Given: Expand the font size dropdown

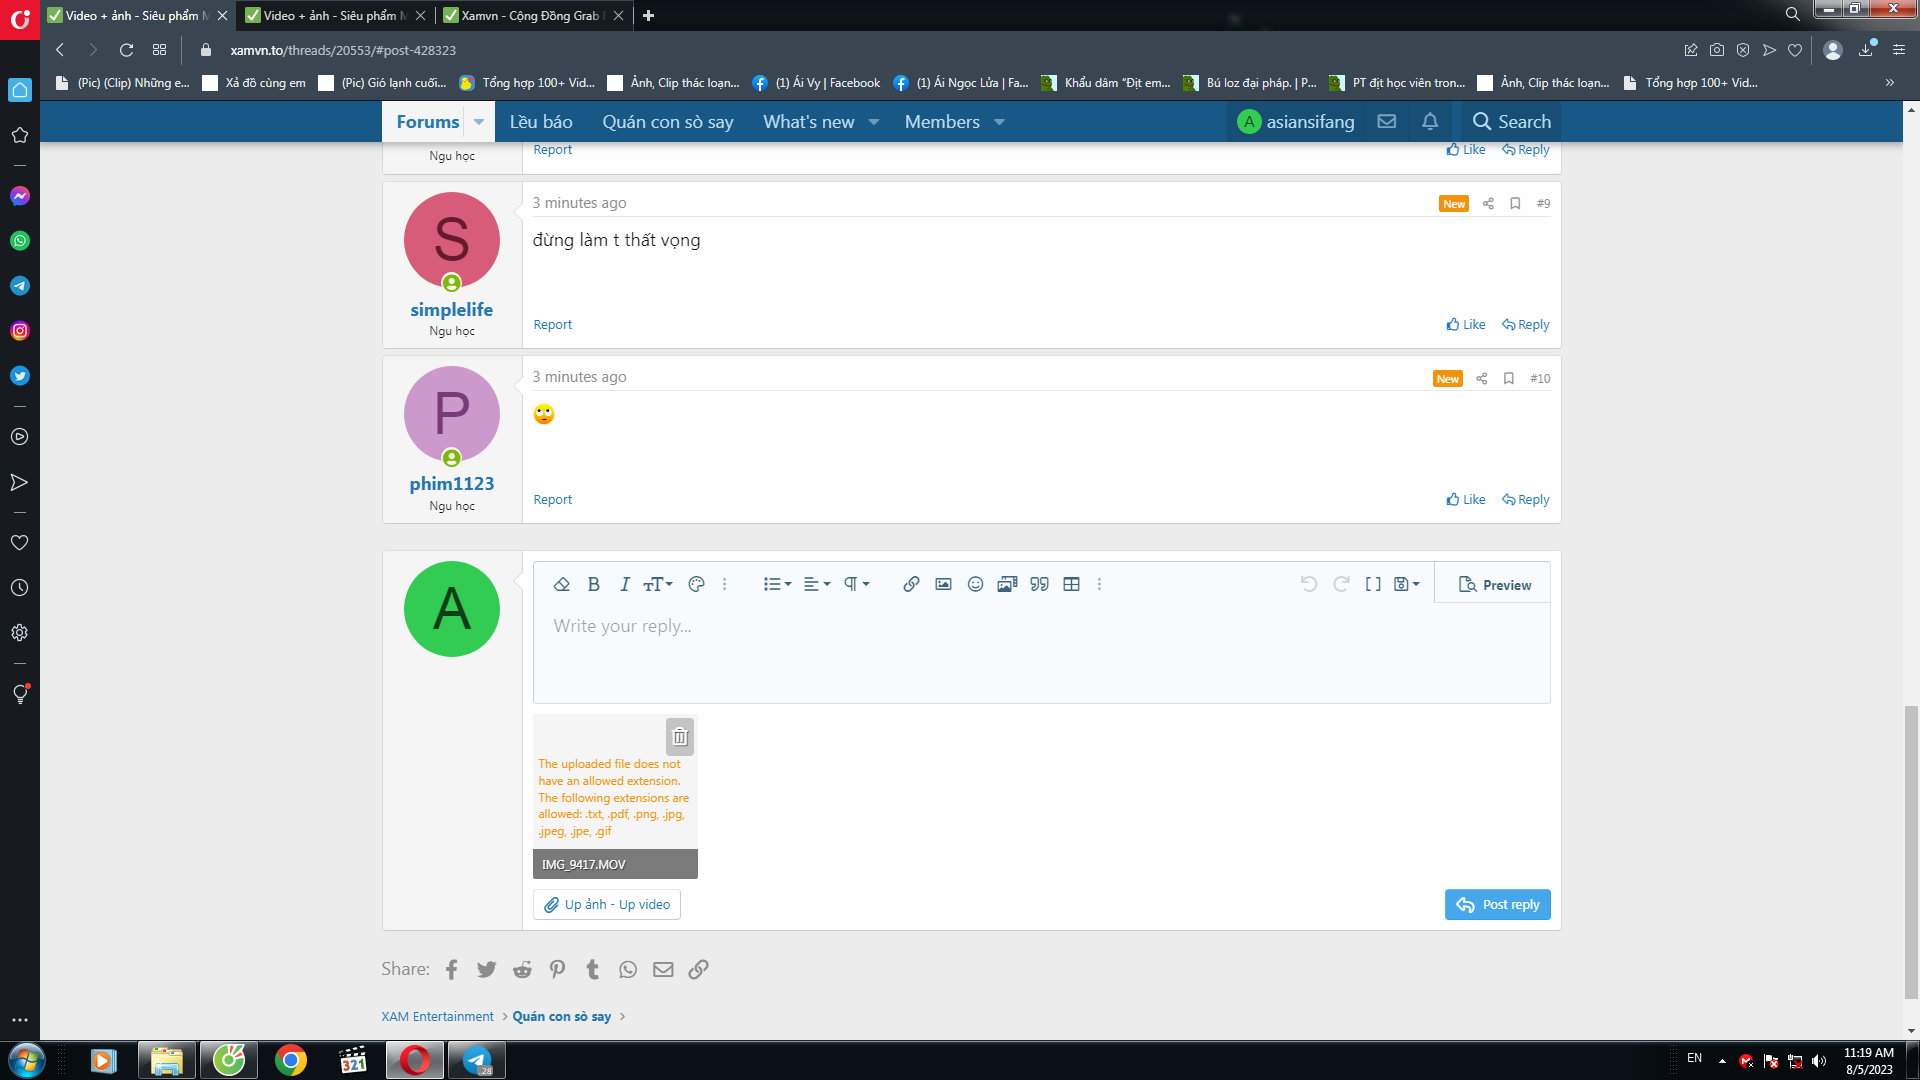Looking at the screenshot, I should pyautogui.click(x=657, y=584).
